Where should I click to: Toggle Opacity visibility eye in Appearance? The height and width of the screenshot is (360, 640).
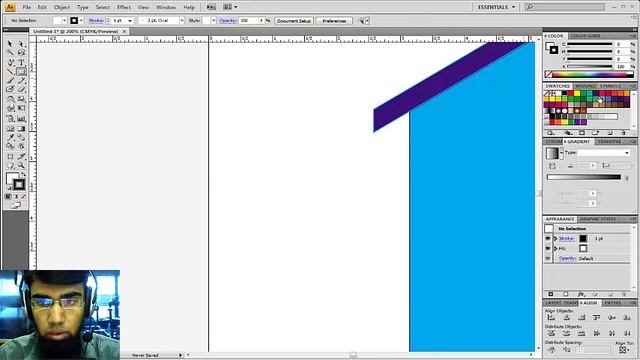(x=548, y=258)
